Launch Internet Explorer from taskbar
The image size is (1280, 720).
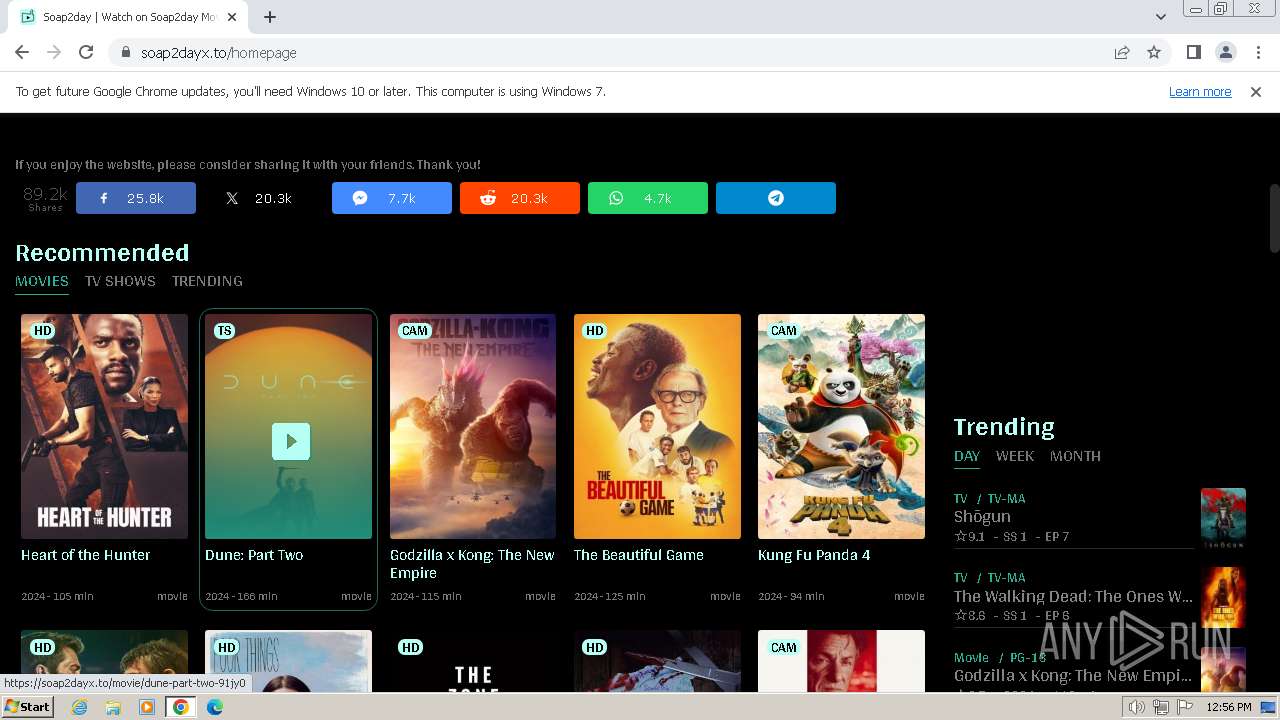tap(80, 707)
